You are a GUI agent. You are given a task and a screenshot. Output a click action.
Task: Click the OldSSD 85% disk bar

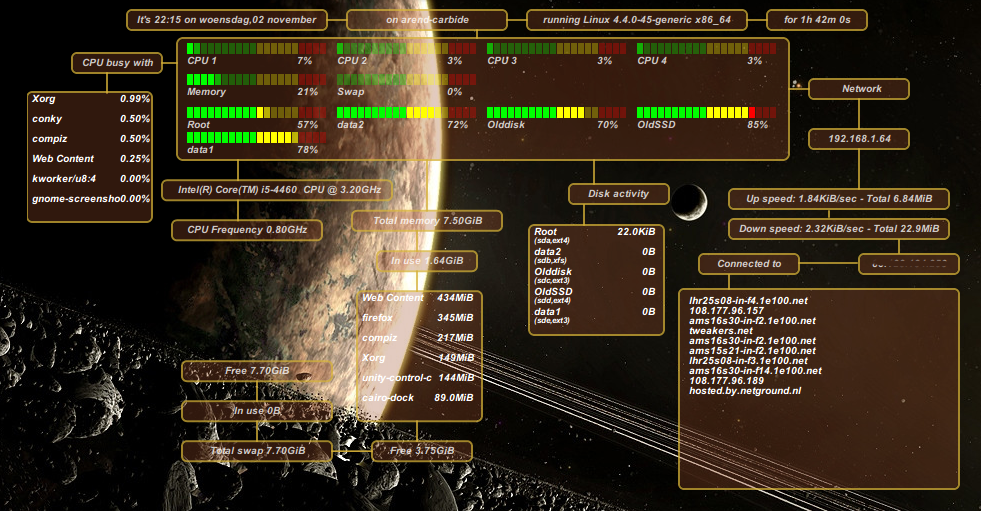[707, 113]
